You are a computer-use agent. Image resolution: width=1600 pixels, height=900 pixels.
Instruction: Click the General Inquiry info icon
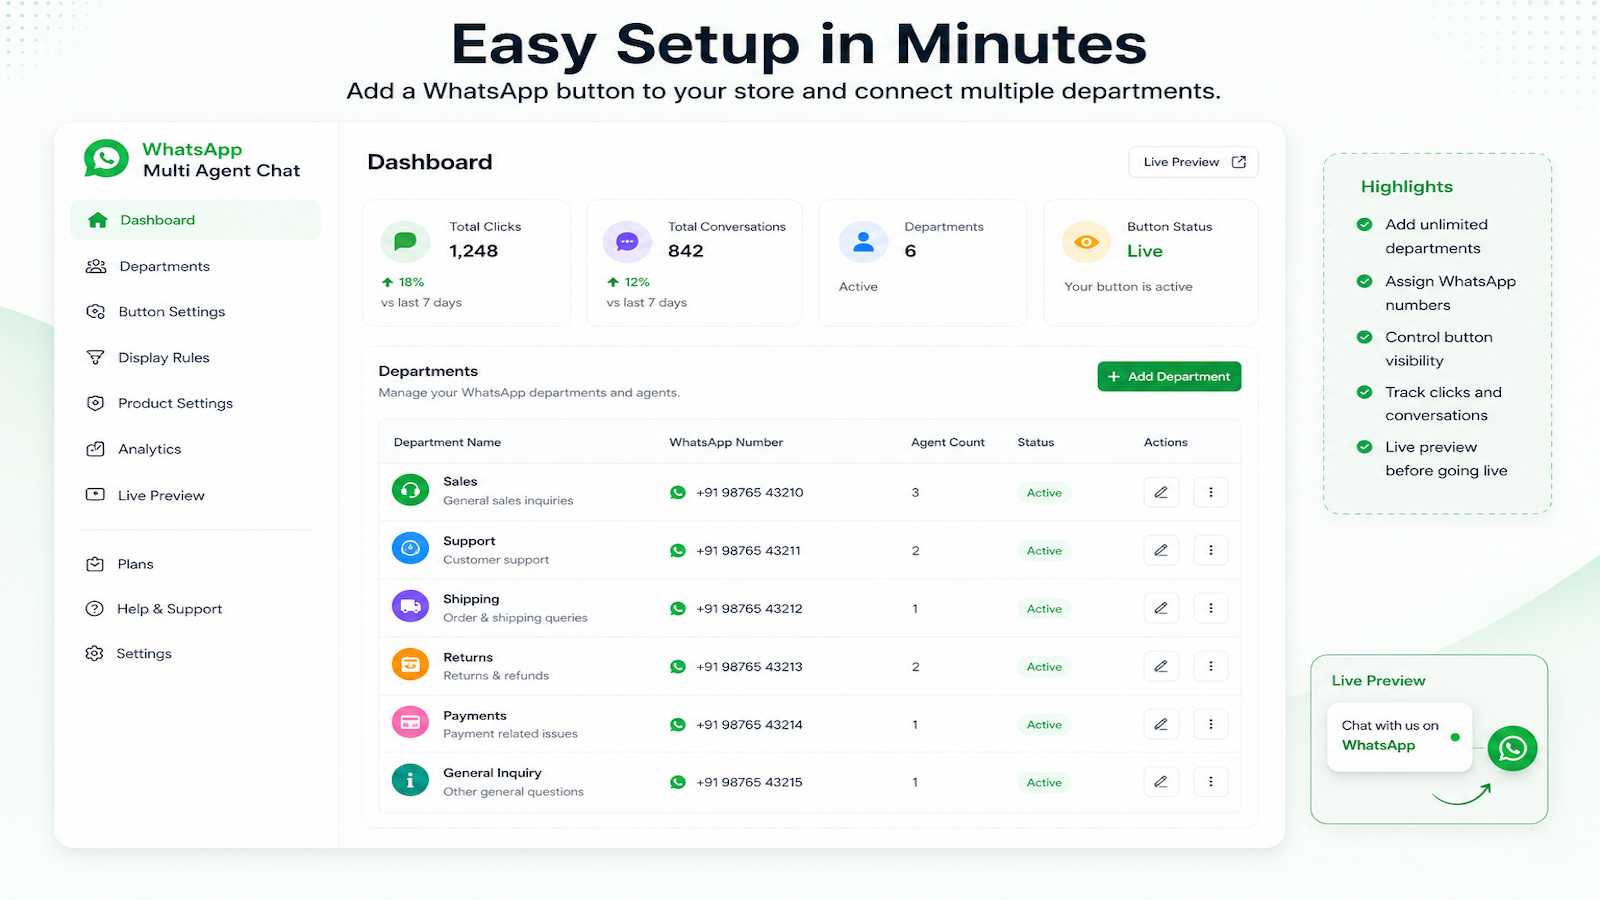410,781
